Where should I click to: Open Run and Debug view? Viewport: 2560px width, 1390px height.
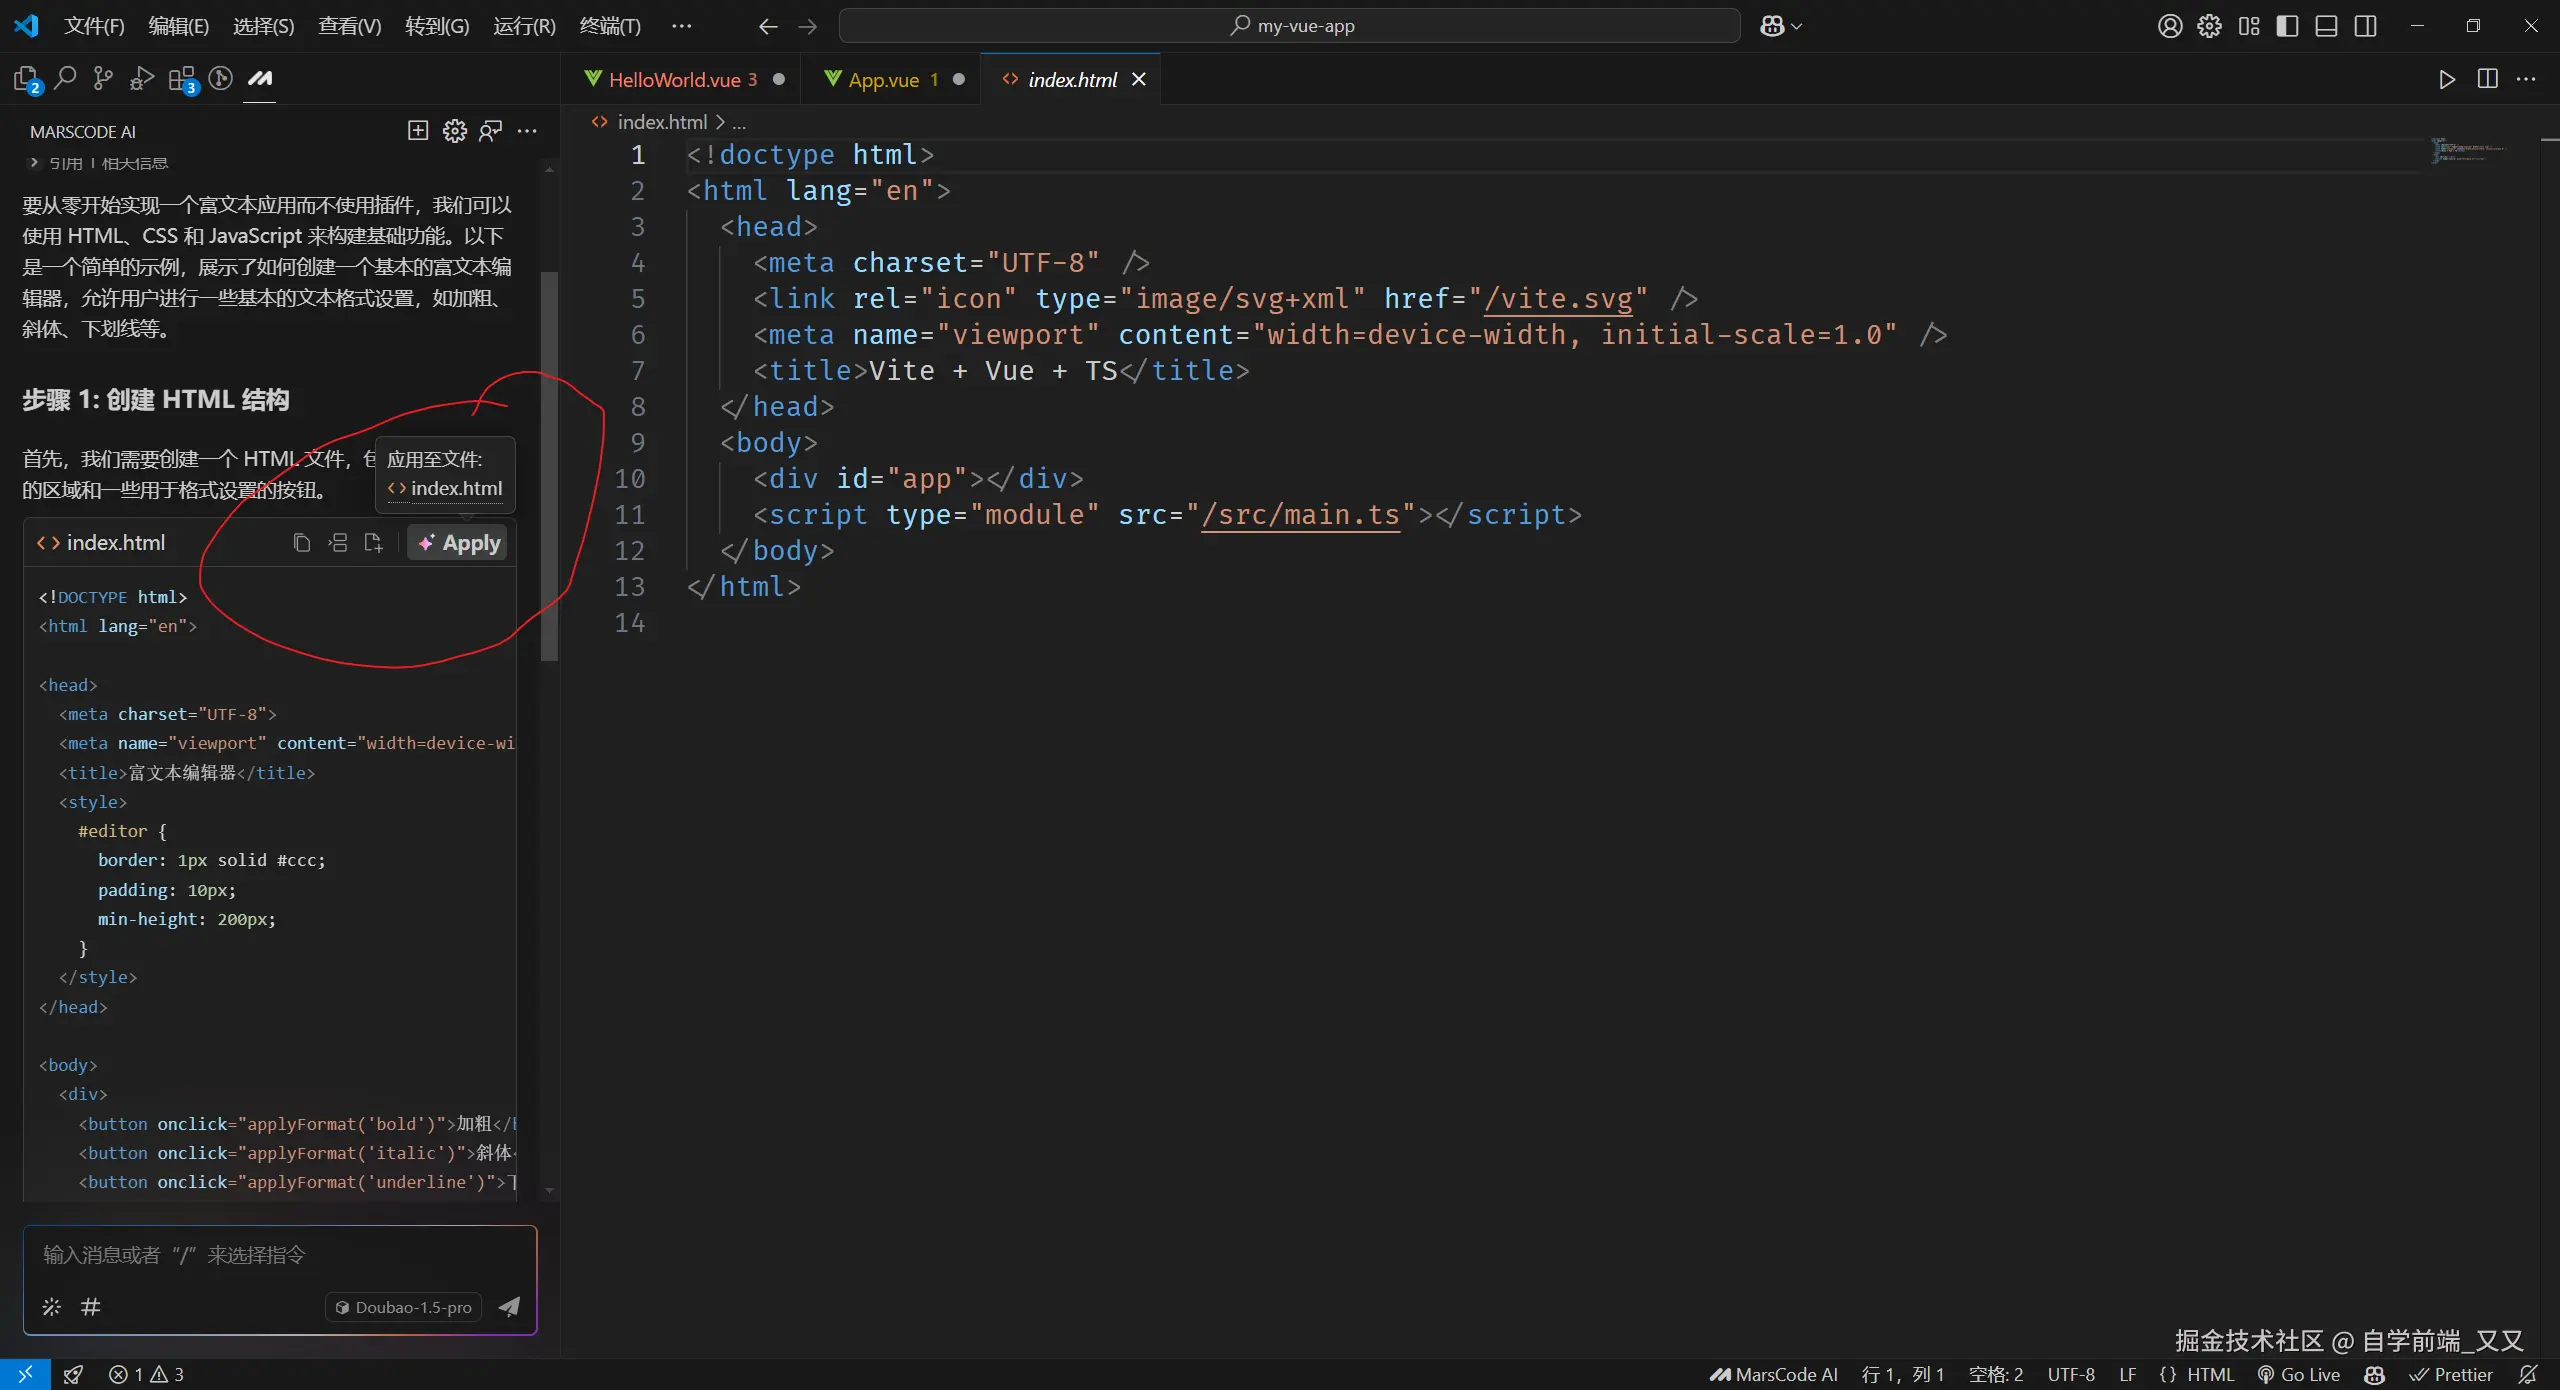142,78
